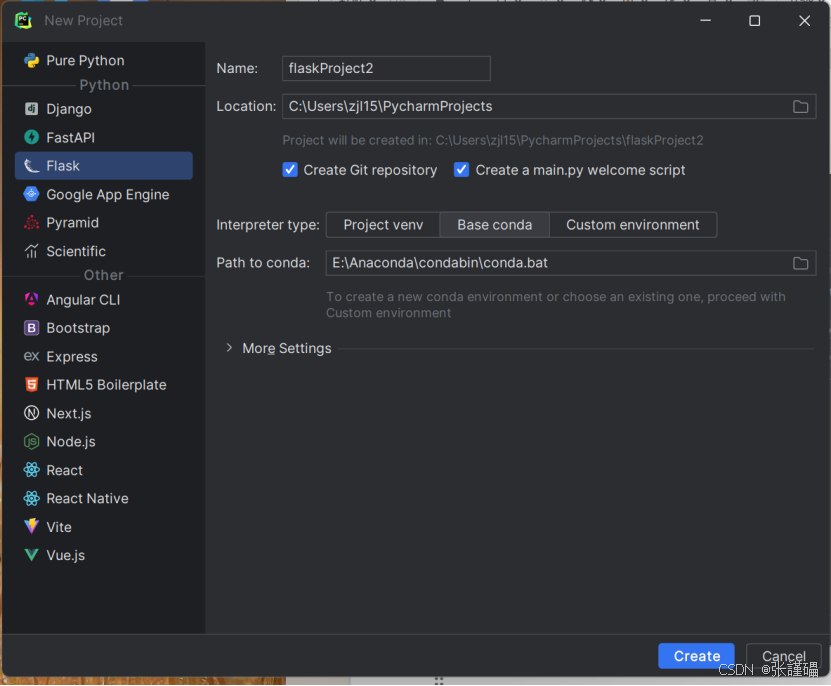Click the Pyramid red icon

click(x=31, y=223)
